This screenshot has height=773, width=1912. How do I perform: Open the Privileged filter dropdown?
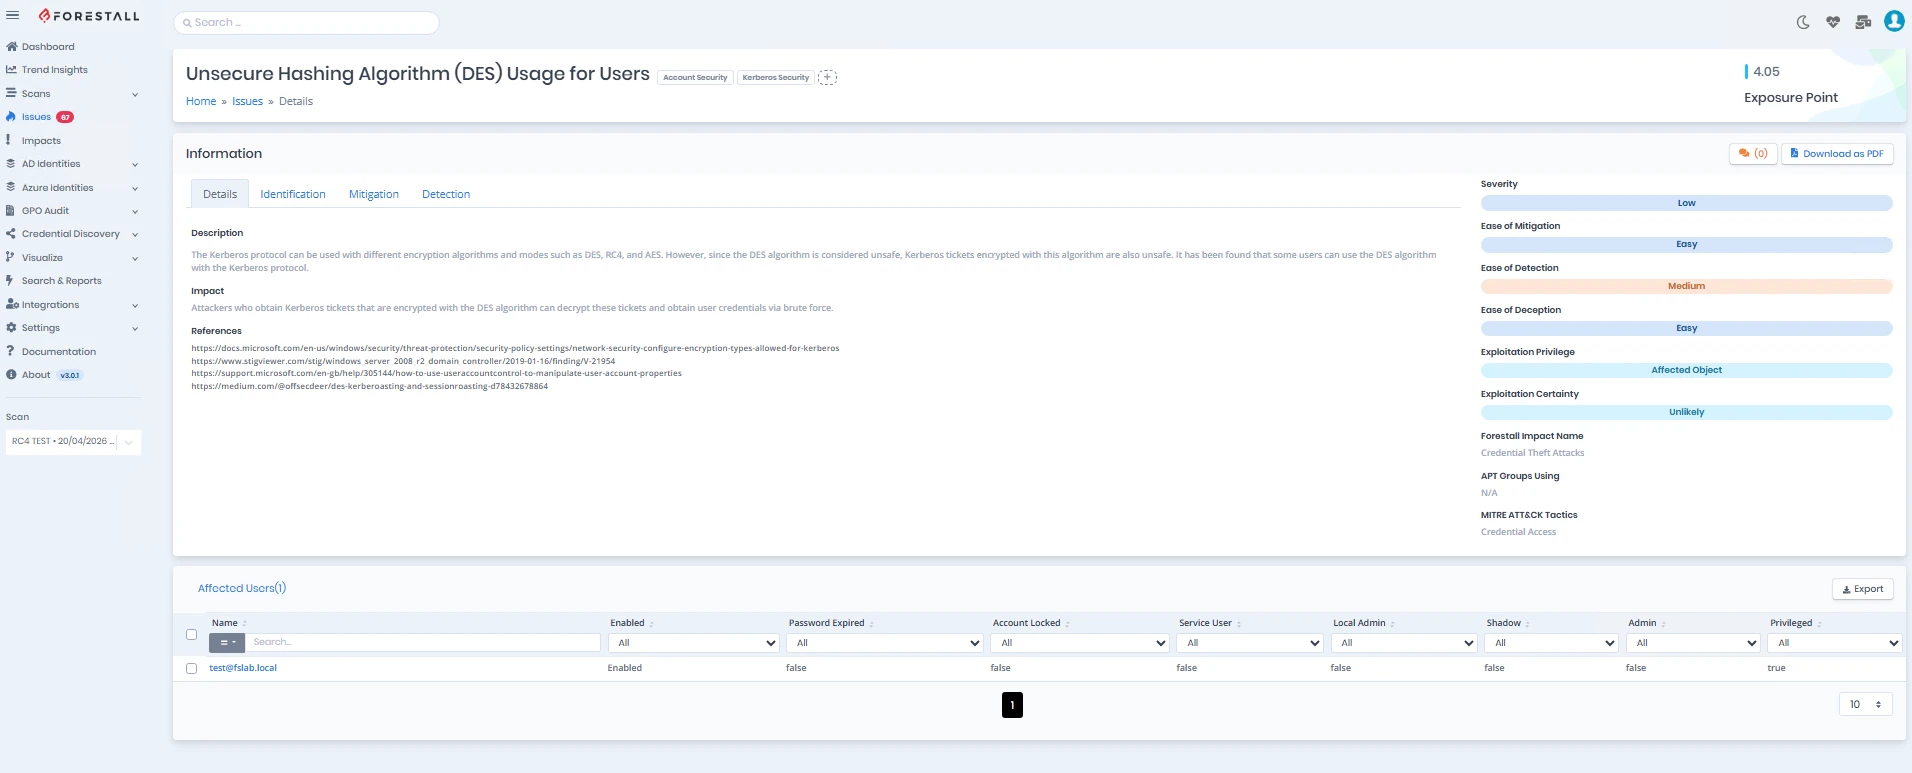(1835, 643)
